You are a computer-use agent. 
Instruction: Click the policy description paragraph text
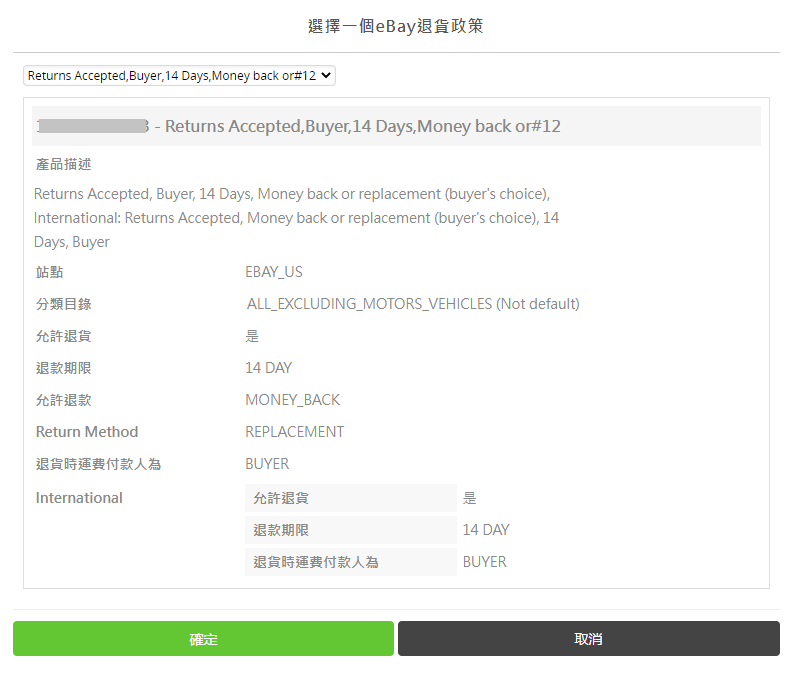click(x=296, y=218)
